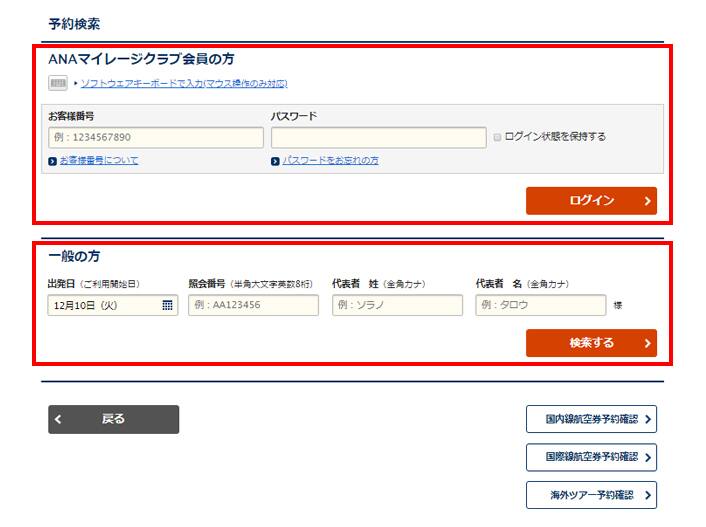
Task: Click chevron on 国際線航空券予約確認 button
Action: pyautogui.click(x=649, y=457)
